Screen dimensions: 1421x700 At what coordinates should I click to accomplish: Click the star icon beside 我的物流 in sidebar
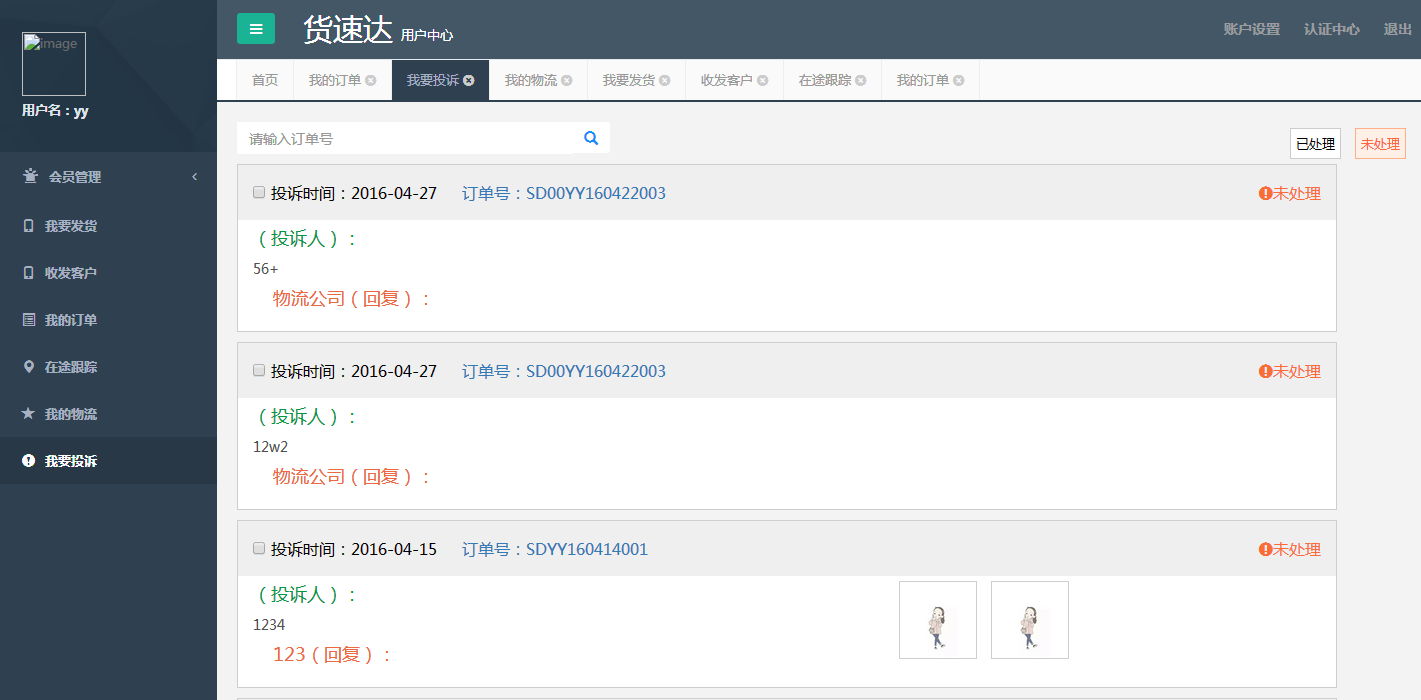[x=28, y=414]
